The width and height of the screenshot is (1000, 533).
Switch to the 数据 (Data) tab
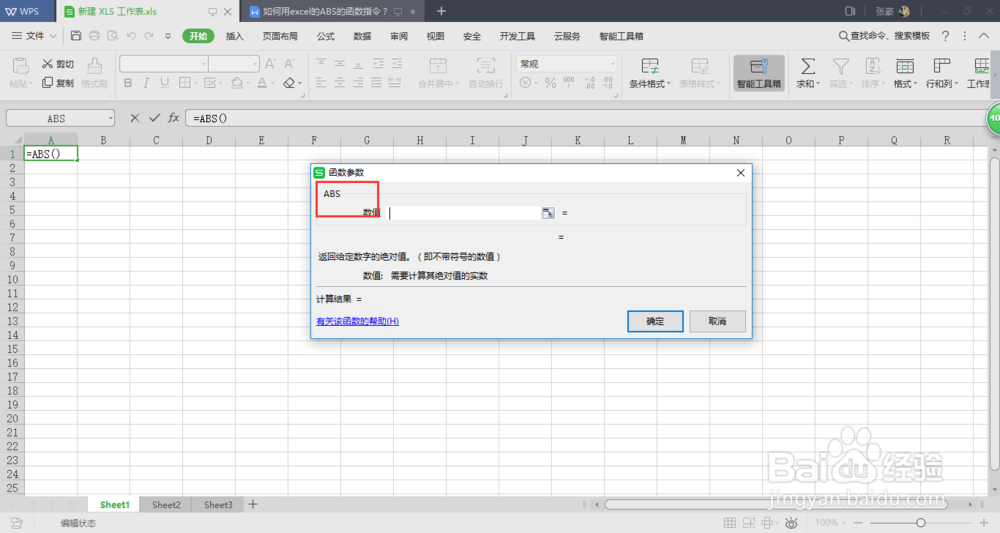tap(362, 36)
